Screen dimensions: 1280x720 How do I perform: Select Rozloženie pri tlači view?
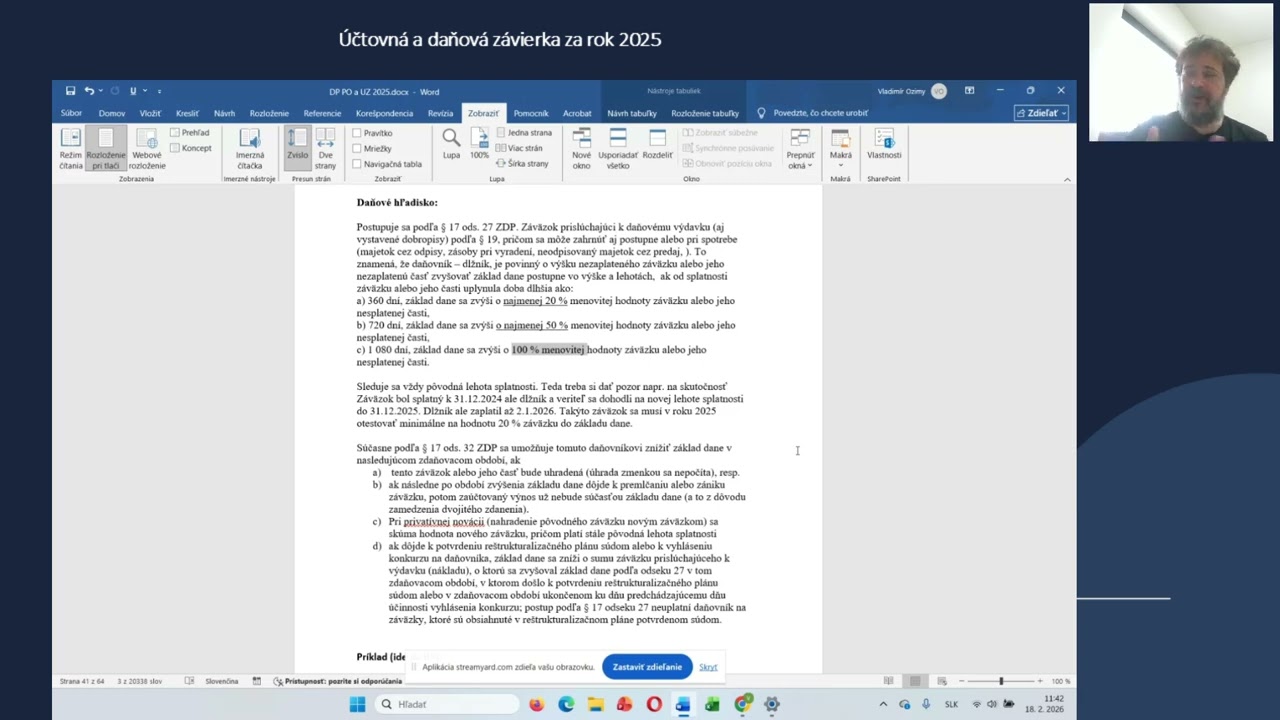point(106,149)
